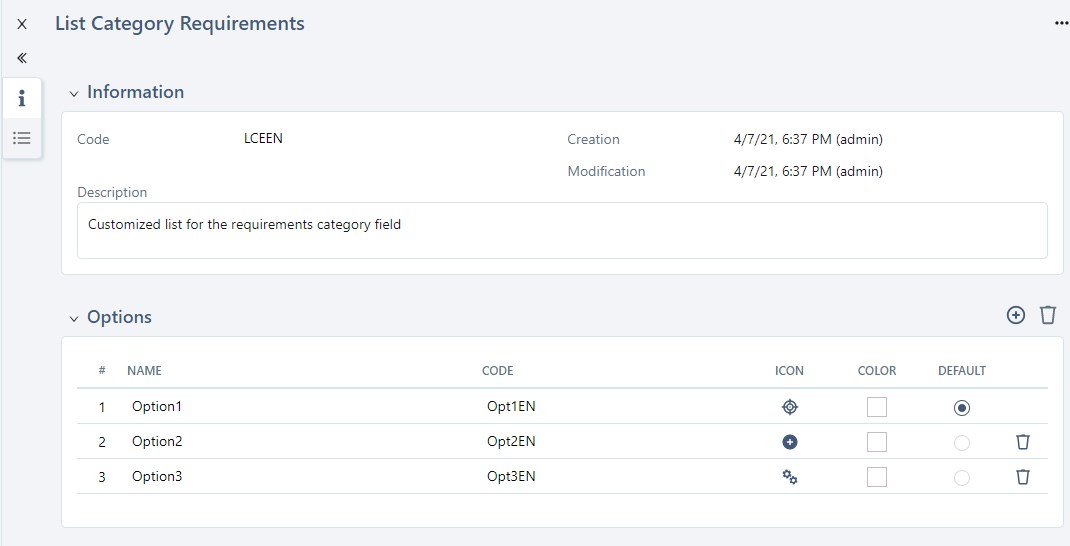
Task: Switch to the information tab in sidebar
Action: tap(22, 98)
